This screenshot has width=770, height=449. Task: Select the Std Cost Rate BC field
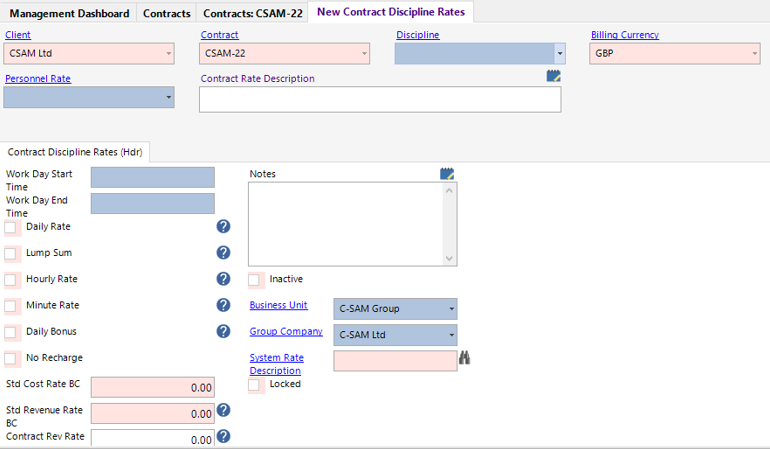pyautogui.click(x=153, y=388)
